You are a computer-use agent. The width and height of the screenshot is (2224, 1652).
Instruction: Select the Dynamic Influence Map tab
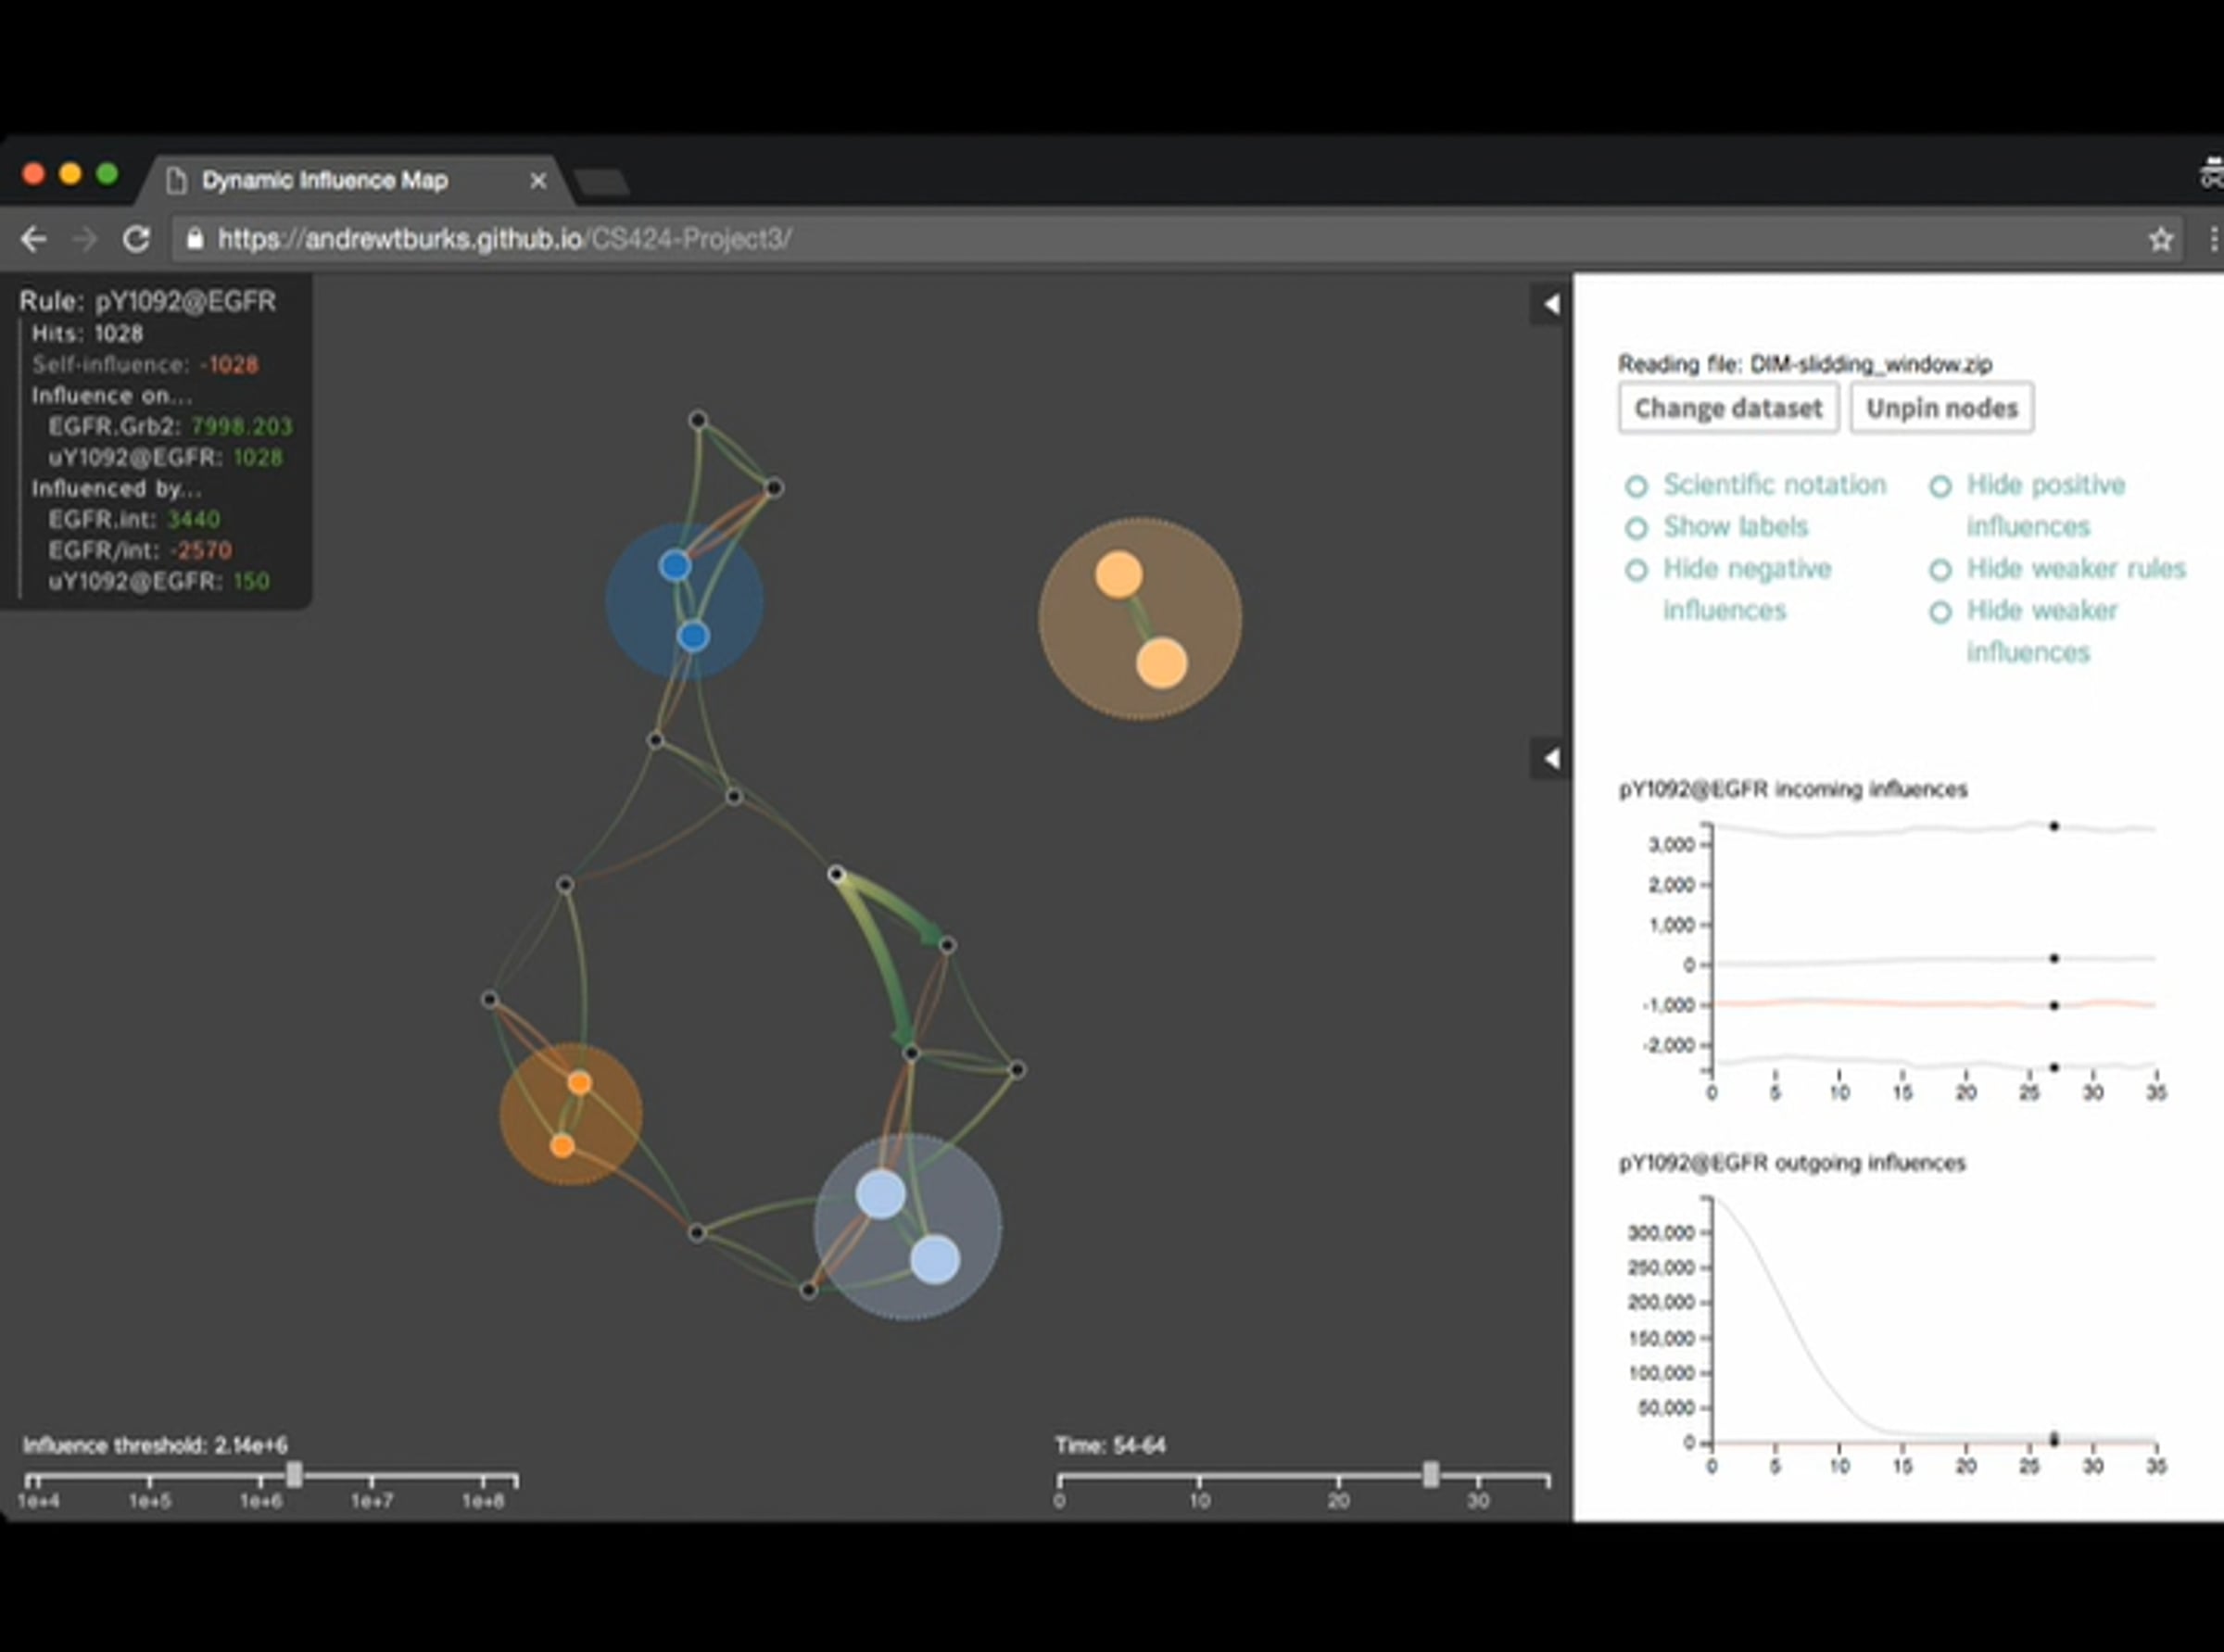point(353,181)
